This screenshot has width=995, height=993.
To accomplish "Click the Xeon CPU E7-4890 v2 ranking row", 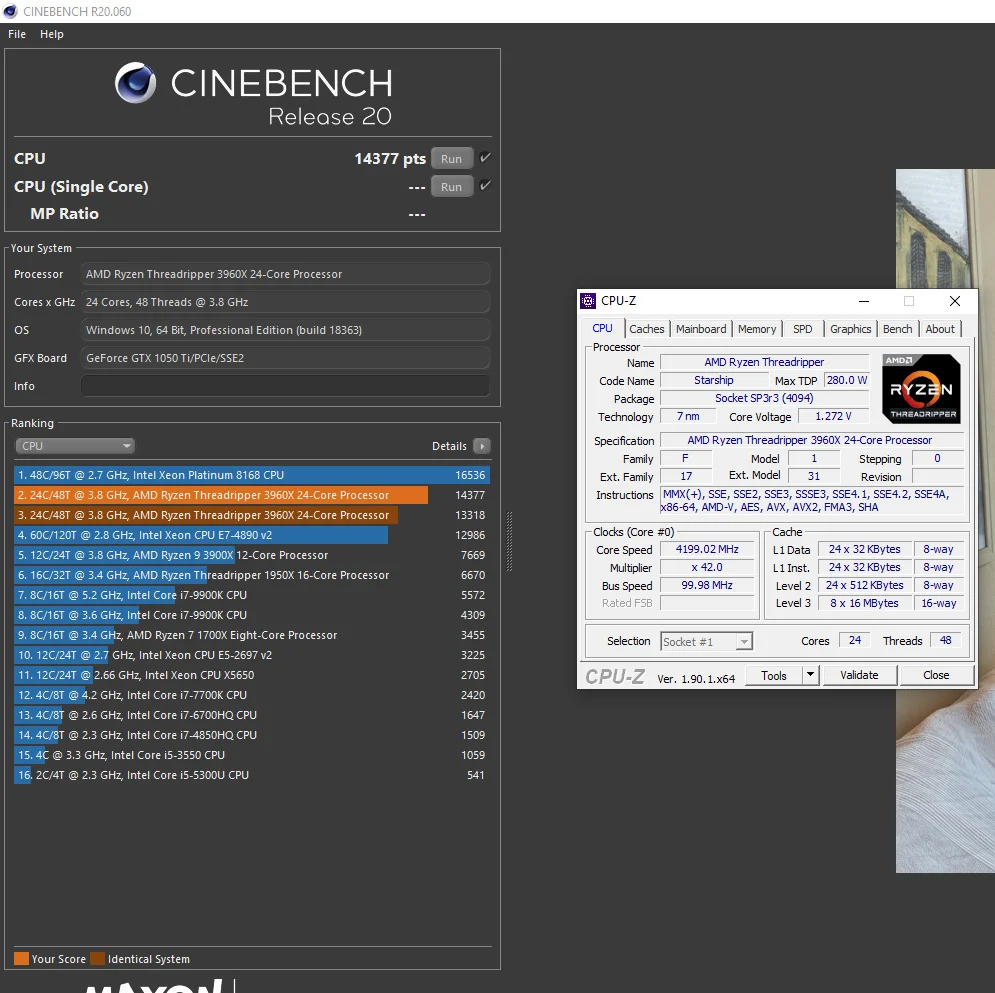I will click(251, 535).
